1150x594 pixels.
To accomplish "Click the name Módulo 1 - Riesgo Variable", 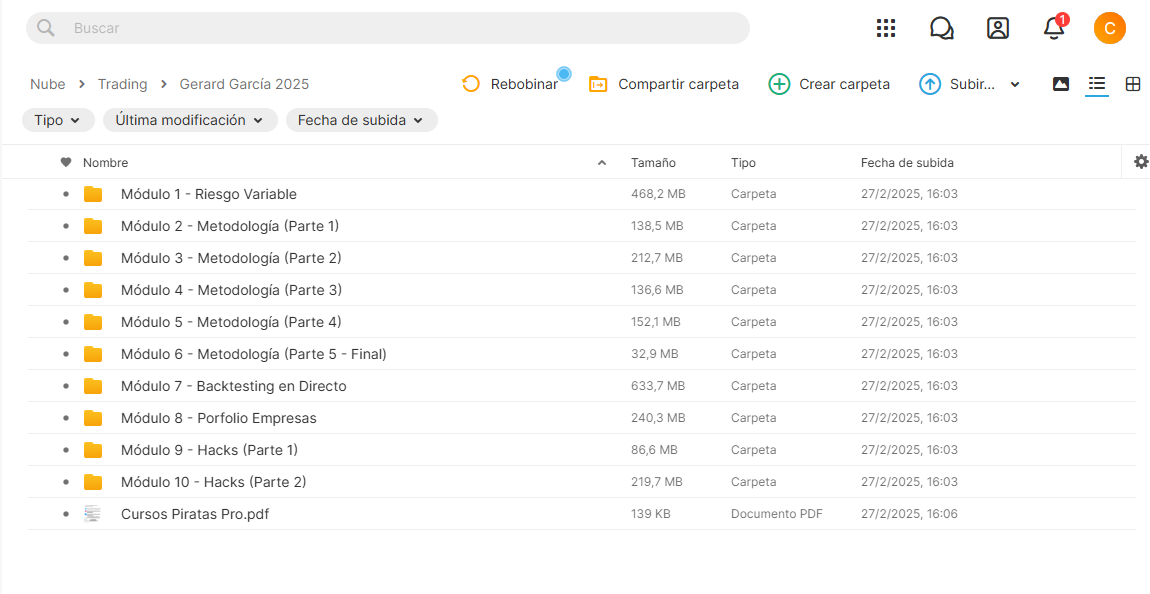I will 209,194.
